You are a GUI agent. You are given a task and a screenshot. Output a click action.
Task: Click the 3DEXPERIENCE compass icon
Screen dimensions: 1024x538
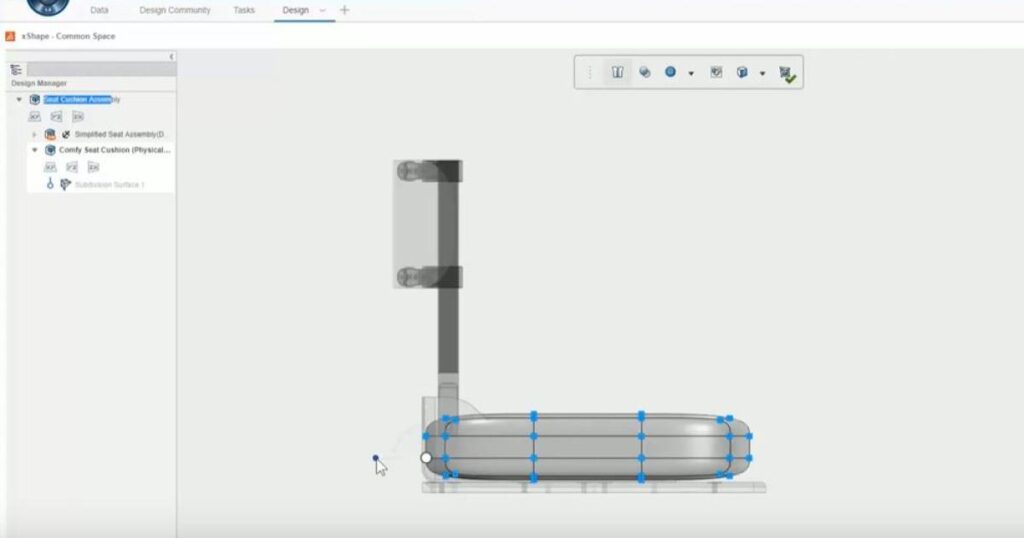[47, 6]
